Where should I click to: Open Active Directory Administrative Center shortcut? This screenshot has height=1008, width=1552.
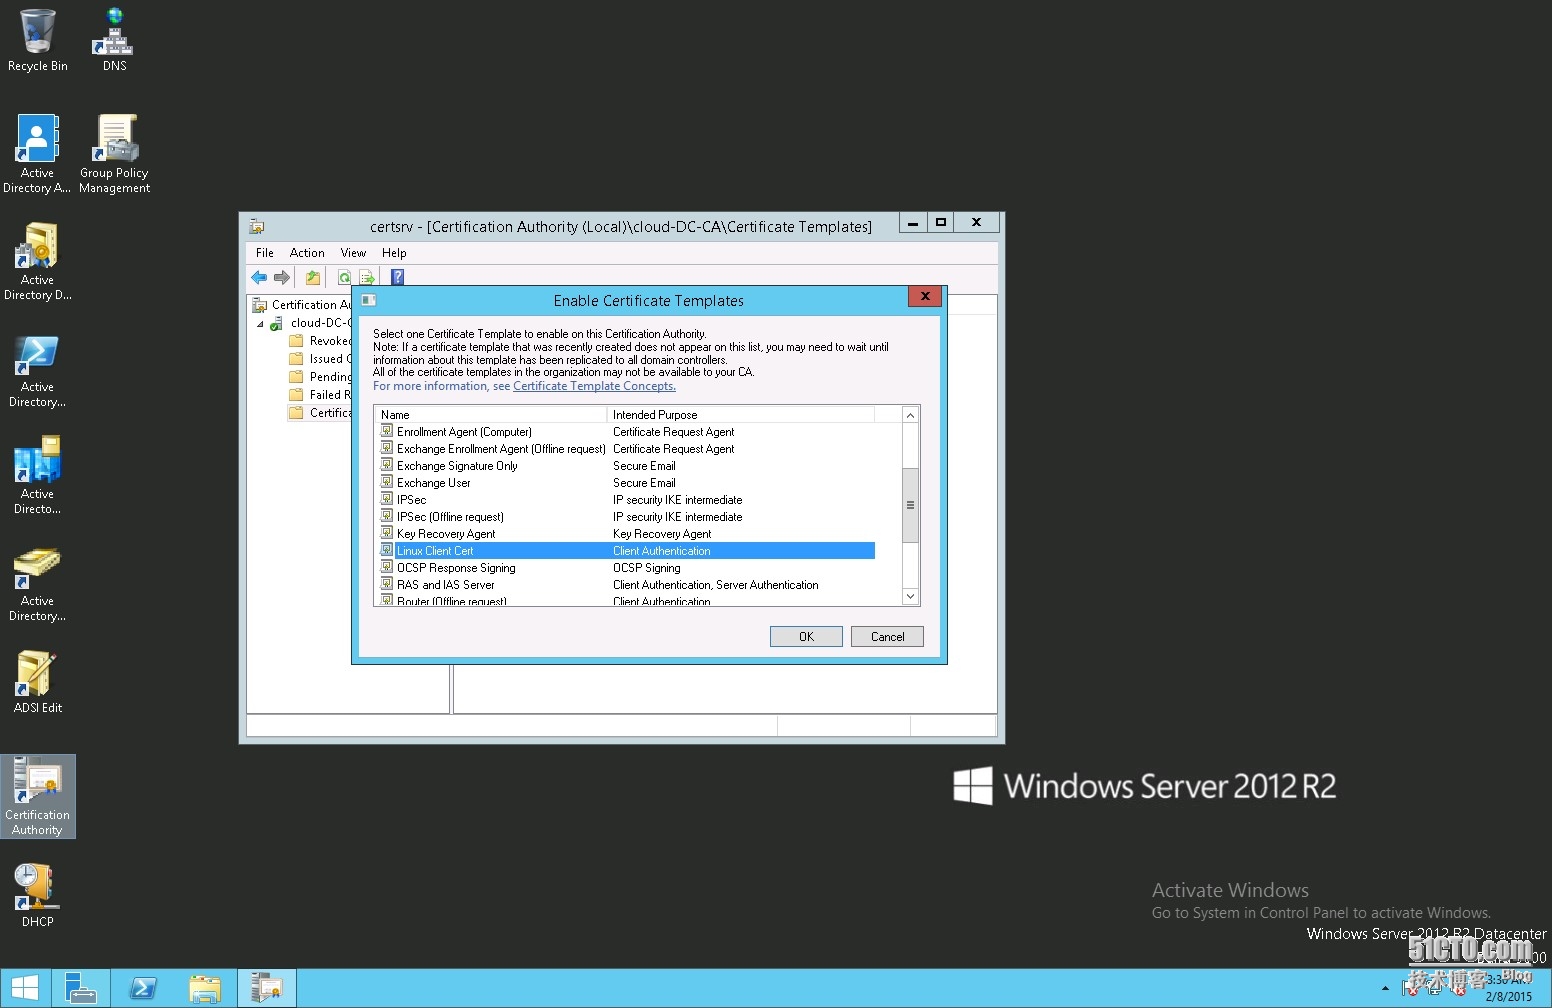point(37,153)
